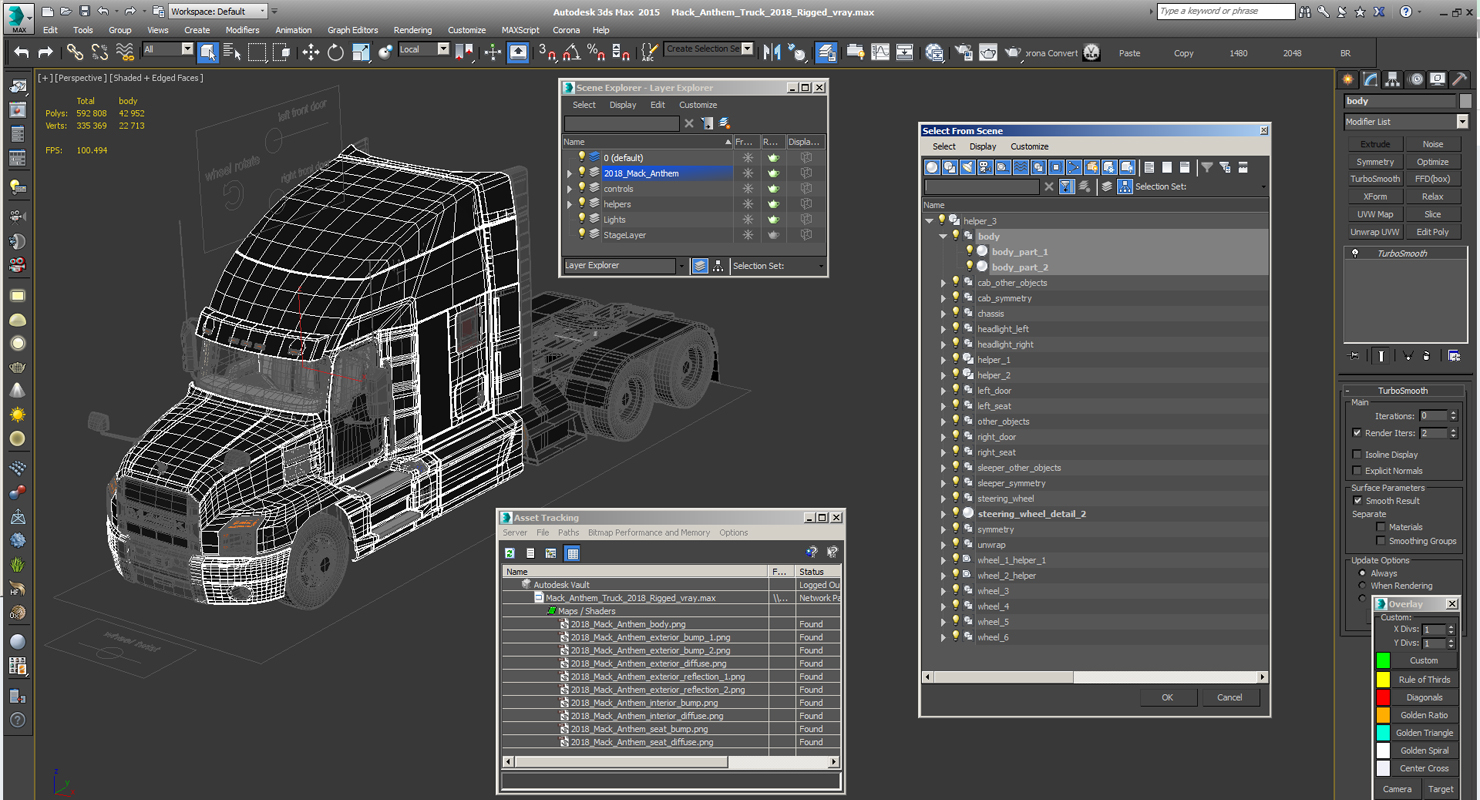
Task: Enable Separate by Materials checkbox
Action: [1380, 527]
